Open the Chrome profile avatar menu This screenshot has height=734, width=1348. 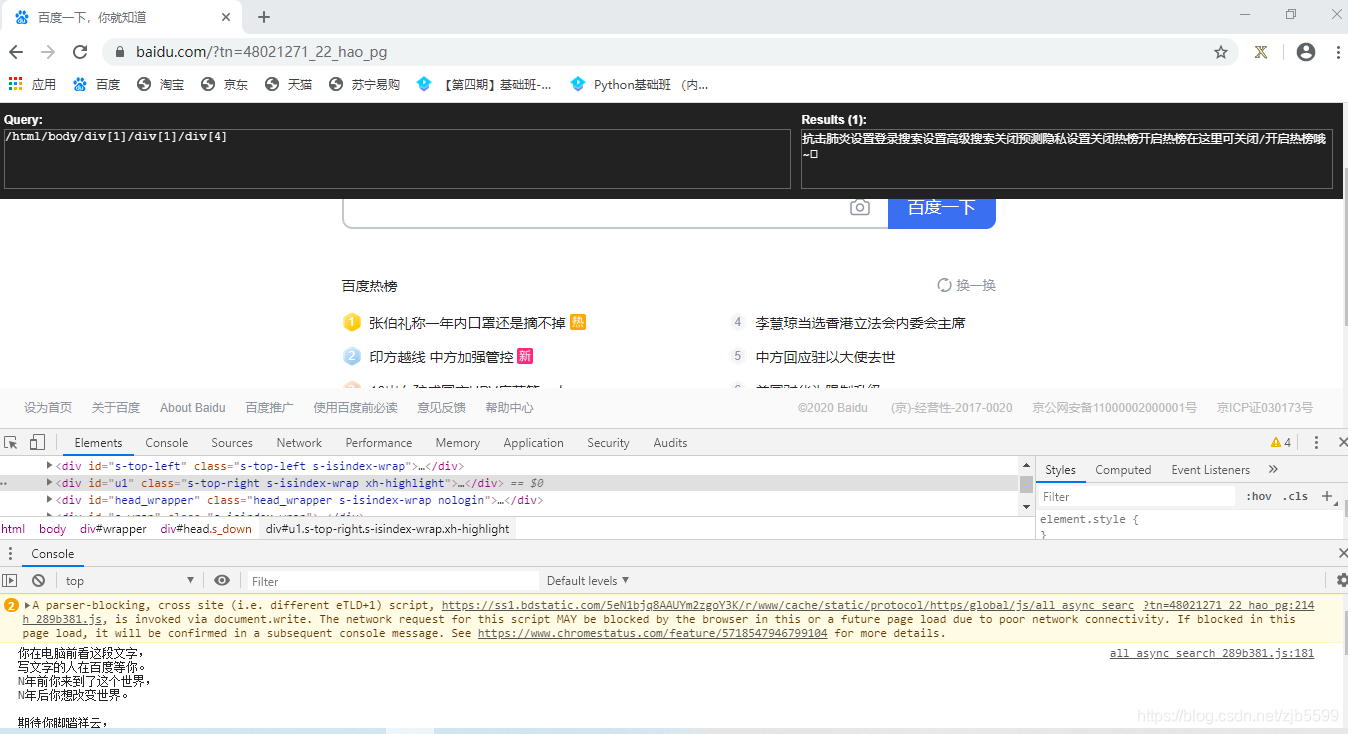pyautogui.click(x=1305, y=52)
